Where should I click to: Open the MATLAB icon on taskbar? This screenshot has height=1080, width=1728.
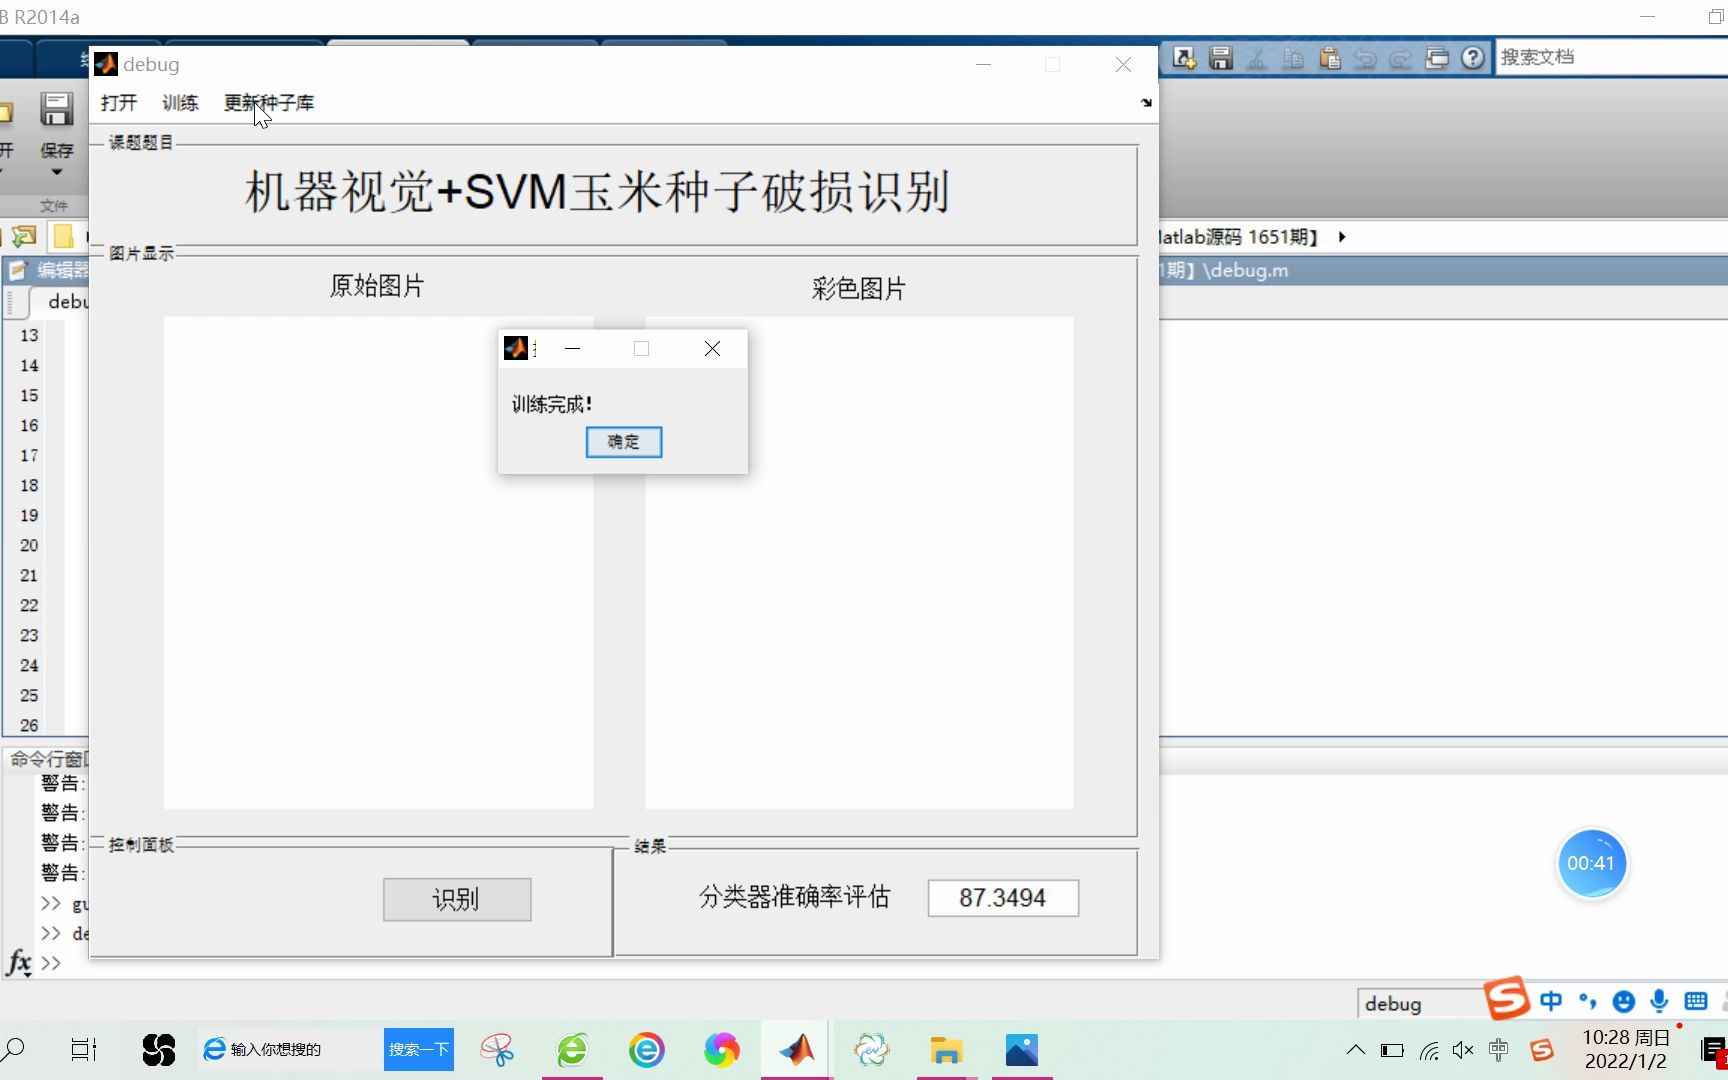pos(797,1049)
